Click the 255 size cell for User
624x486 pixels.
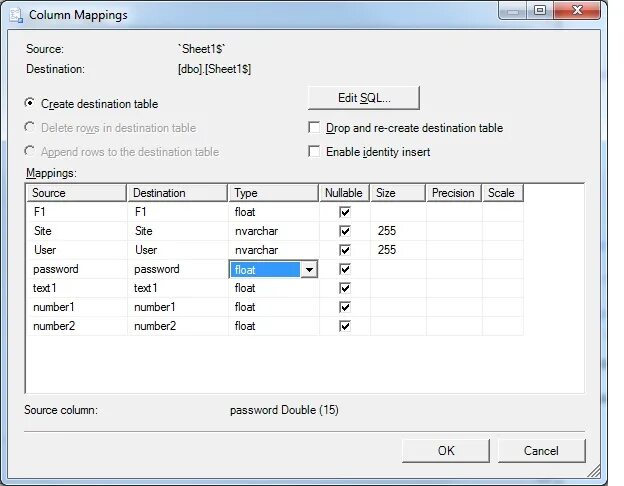(x=398, y=250)
